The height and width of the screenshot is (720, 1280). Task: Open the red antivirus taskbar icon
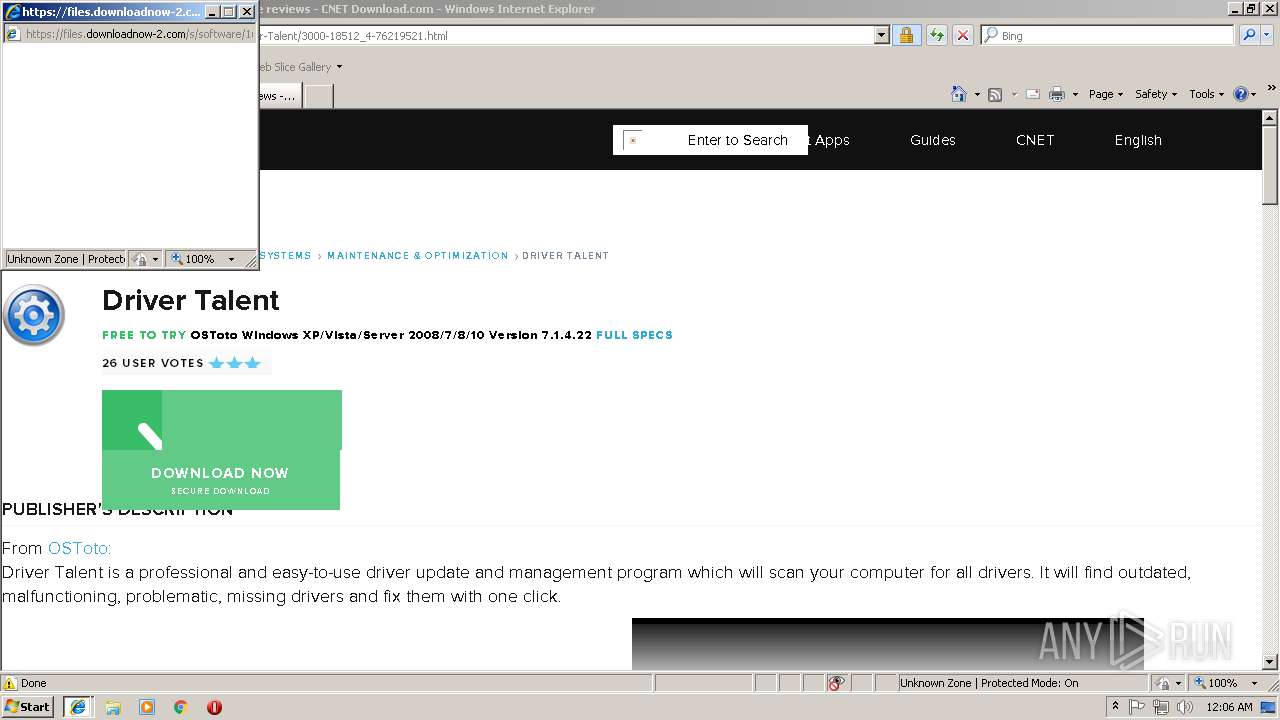click(x=214, y=707)
